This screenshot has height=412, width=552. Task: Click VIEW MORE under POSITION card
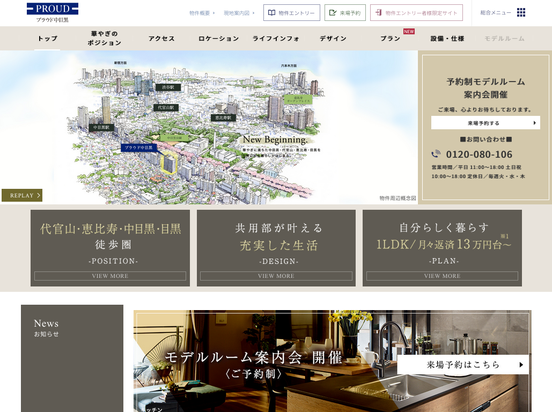point(110,276)
